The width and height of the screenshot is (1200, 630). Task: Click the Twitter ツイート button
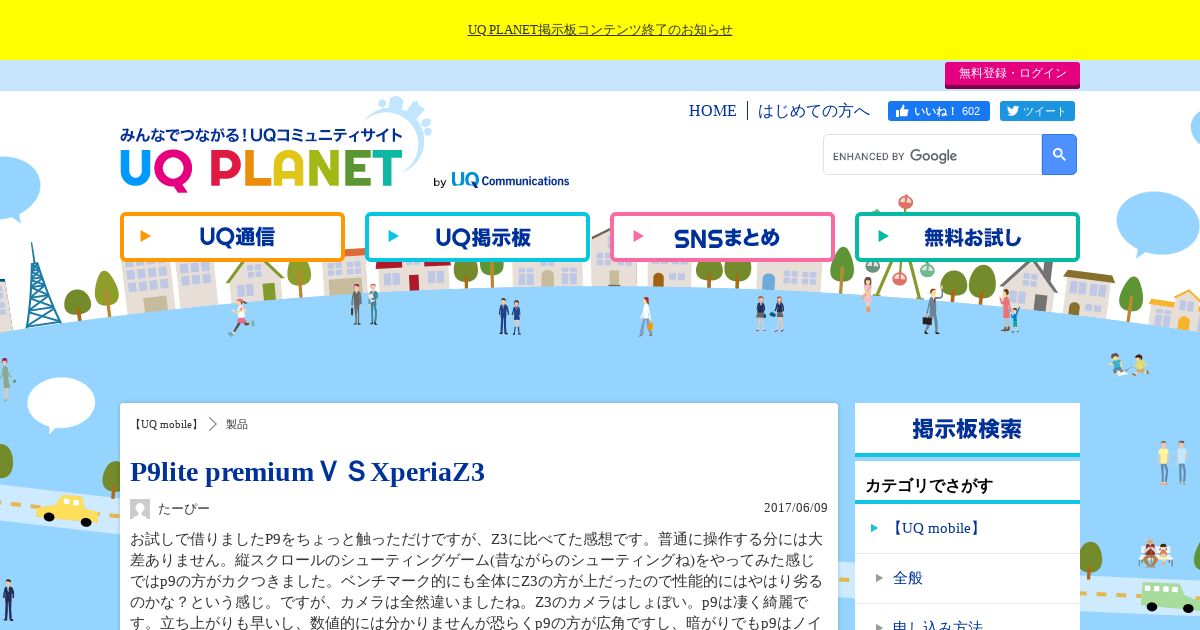pos(1037,111)
